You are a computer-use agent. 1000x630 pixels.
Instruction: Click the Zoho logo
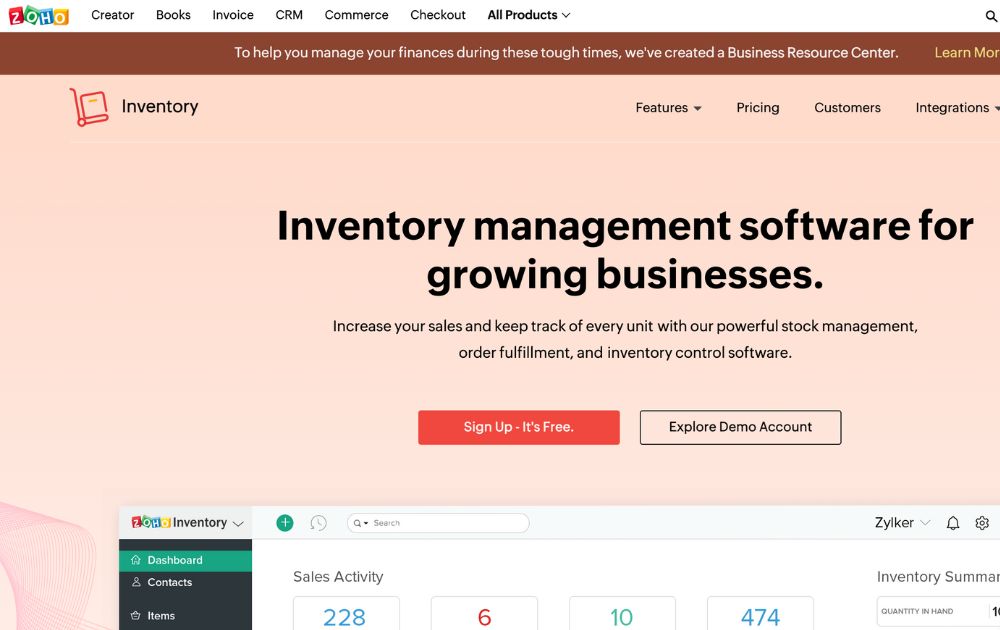[38, 15]
